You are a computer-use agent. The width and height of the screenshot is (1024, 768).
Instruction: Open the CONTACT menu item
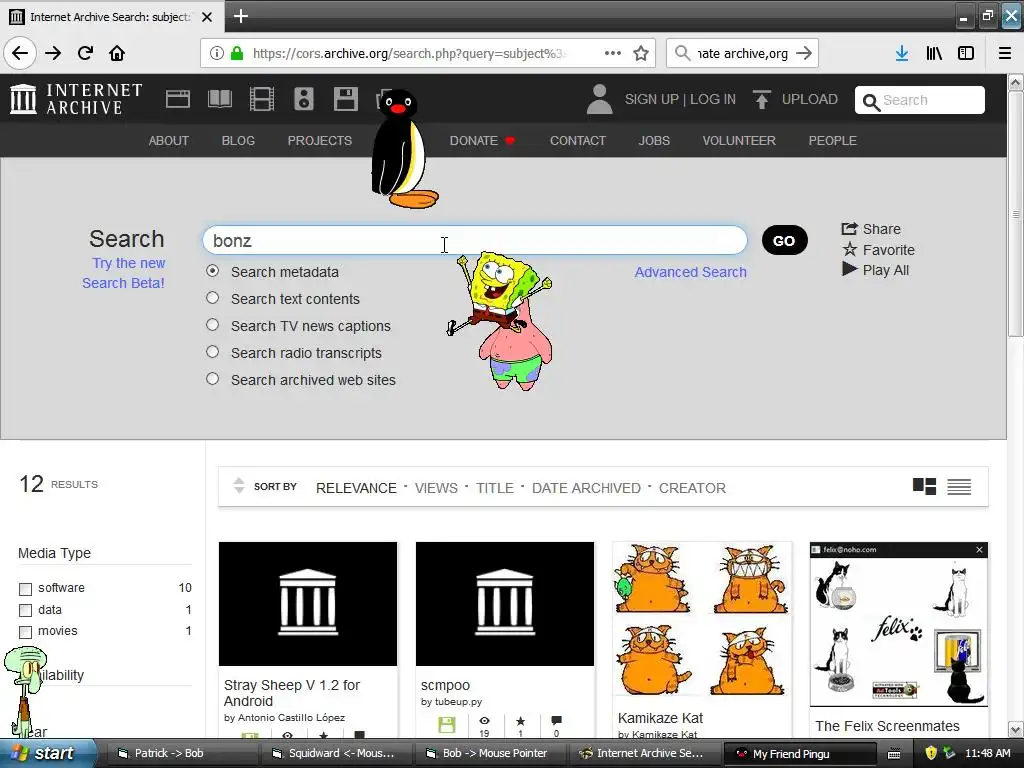(577, 140)
